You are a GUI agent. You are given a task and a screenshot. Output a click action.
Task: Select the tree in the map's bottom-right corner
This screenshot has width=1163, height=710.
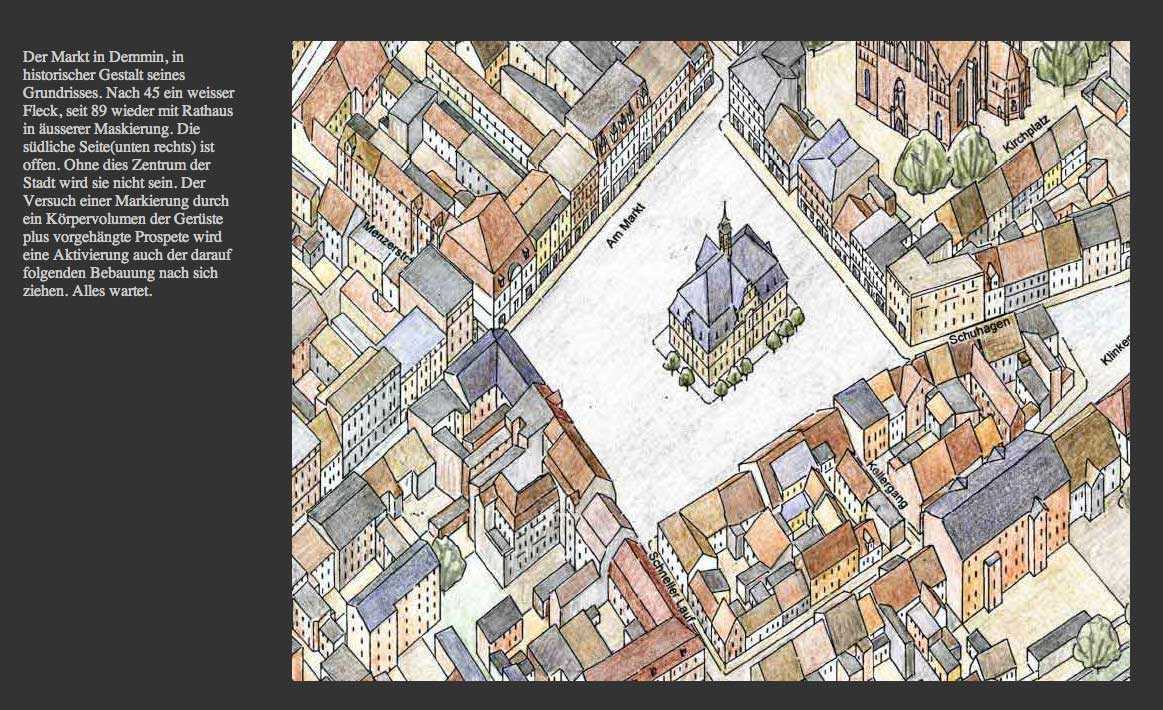coord(1096,640)
